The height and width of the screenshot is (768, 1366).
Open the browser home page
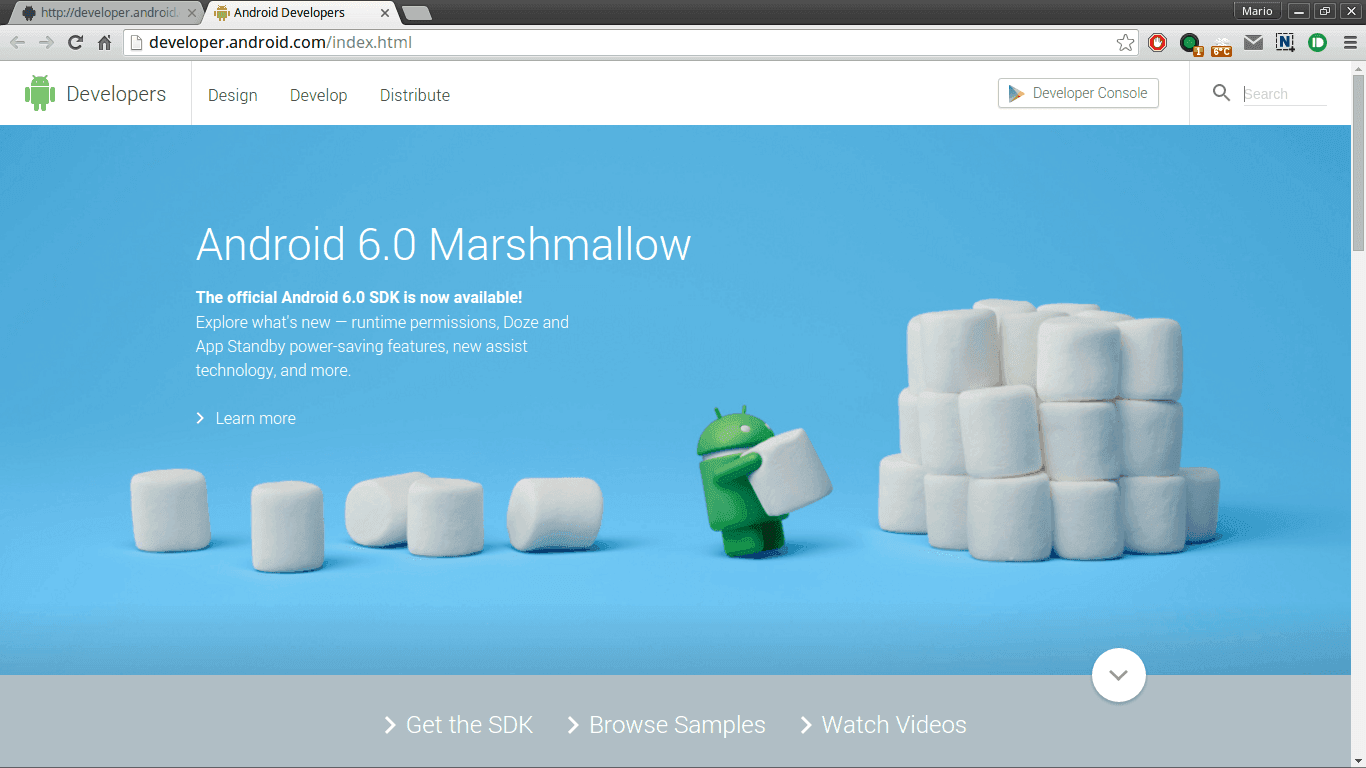(104, 42)
